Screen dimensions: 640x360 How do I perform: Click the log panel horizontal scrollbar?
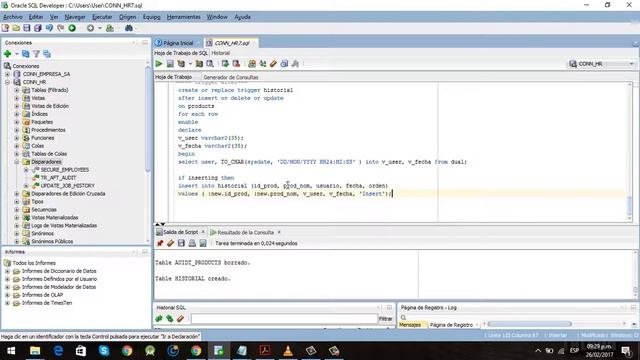tap(529, 324)
